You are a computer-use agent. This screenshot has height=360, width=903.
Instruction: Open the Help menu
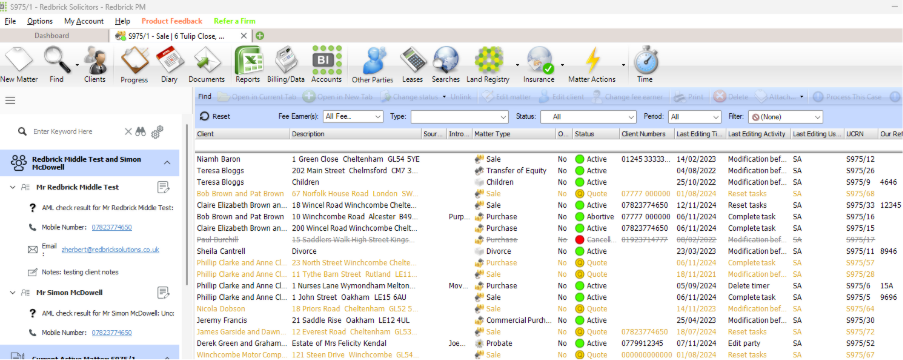[x=122, y=21]
